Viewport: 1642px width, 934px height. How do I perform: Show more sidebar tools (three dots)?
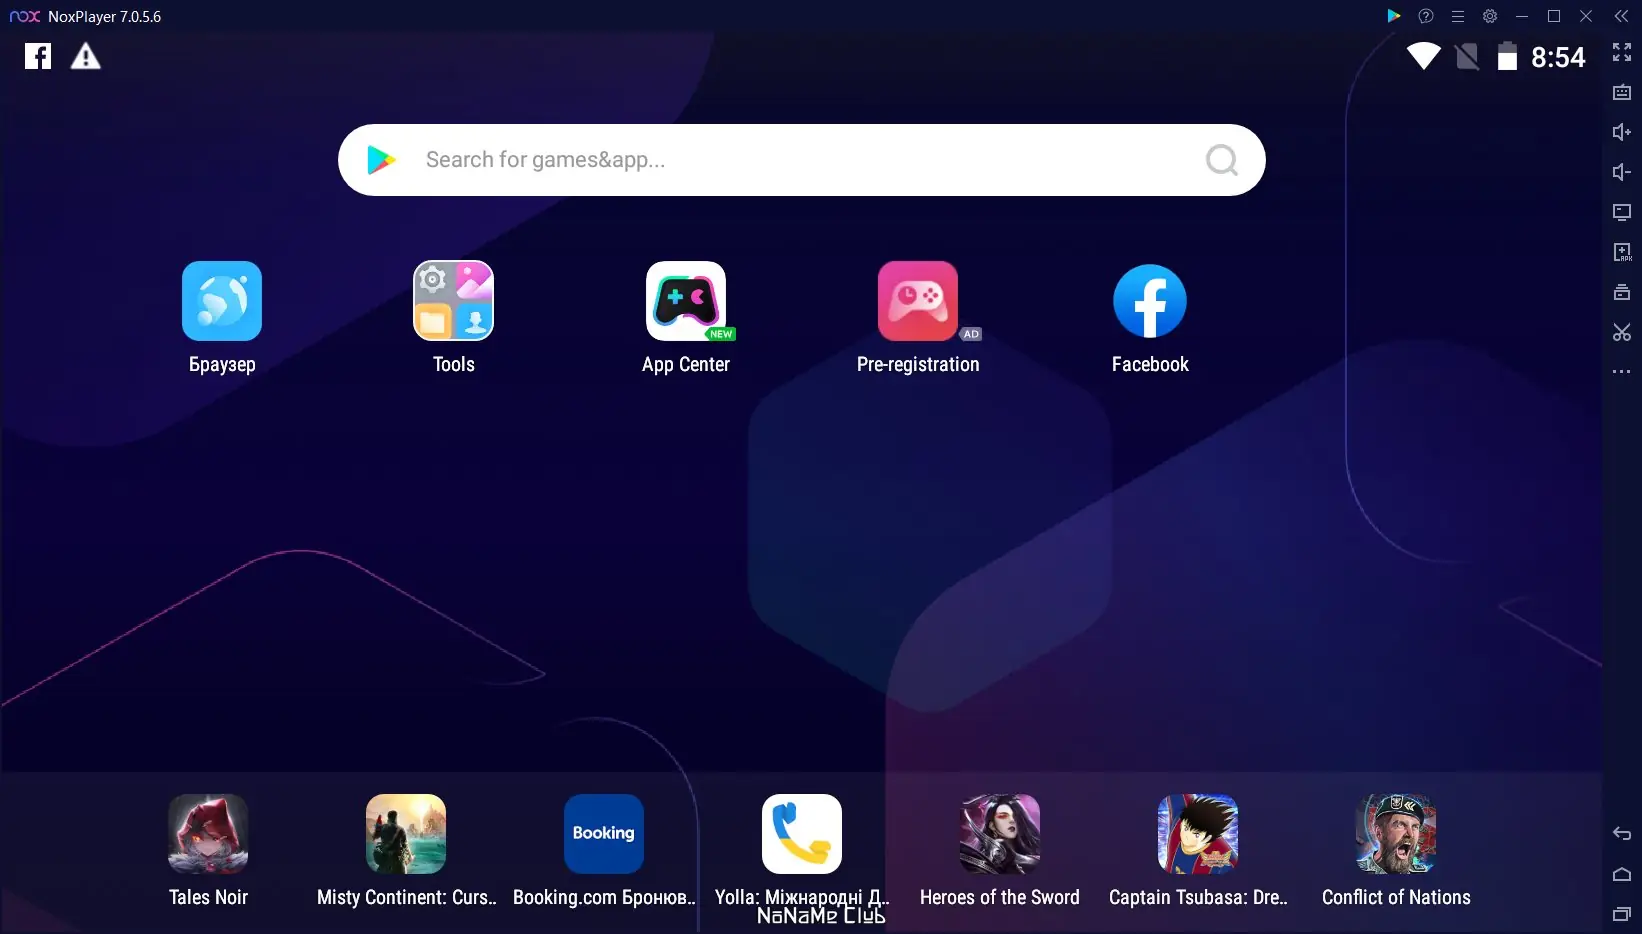coord(1622,372)
